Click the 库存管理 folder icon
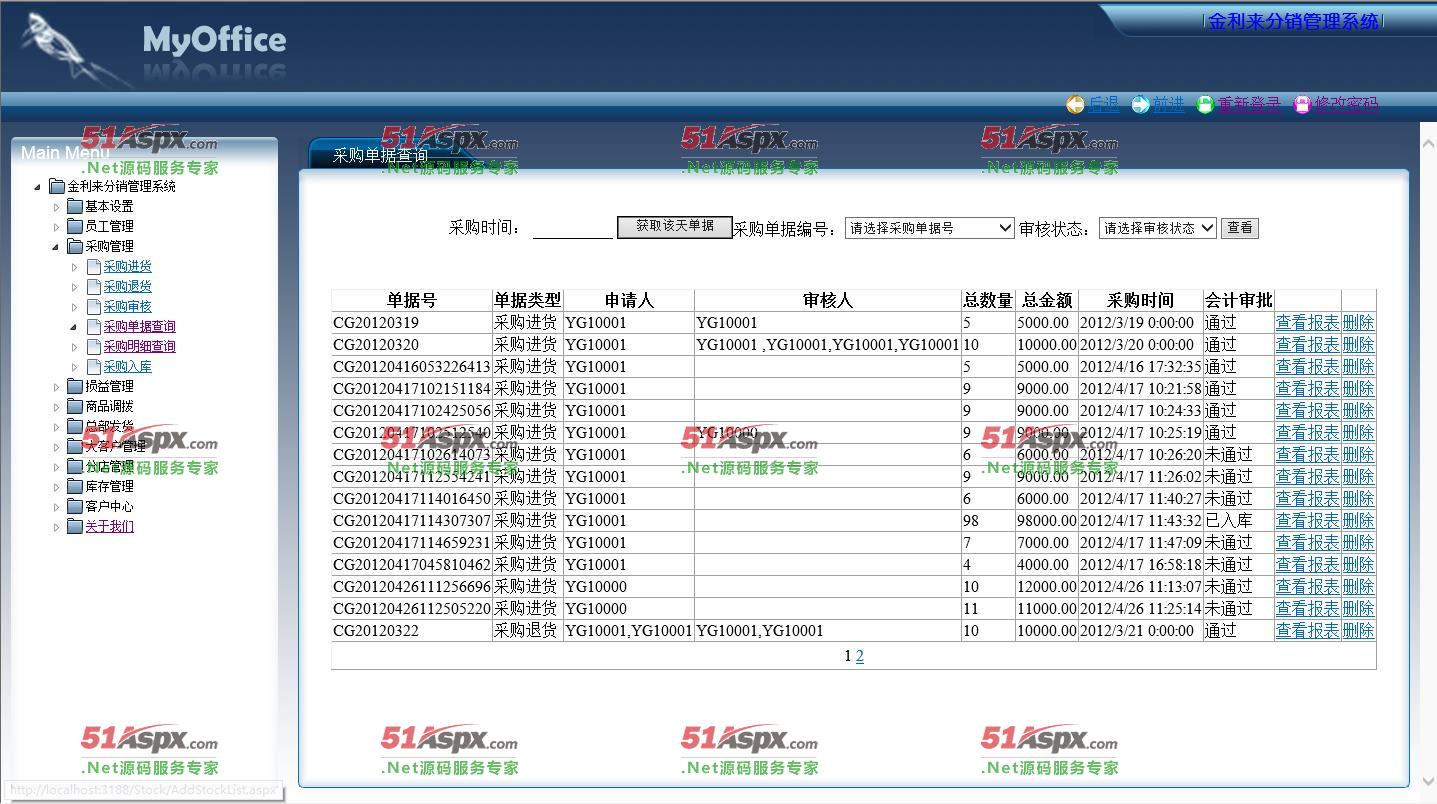The image size is (1437, 804). click(x=75, y=486)
